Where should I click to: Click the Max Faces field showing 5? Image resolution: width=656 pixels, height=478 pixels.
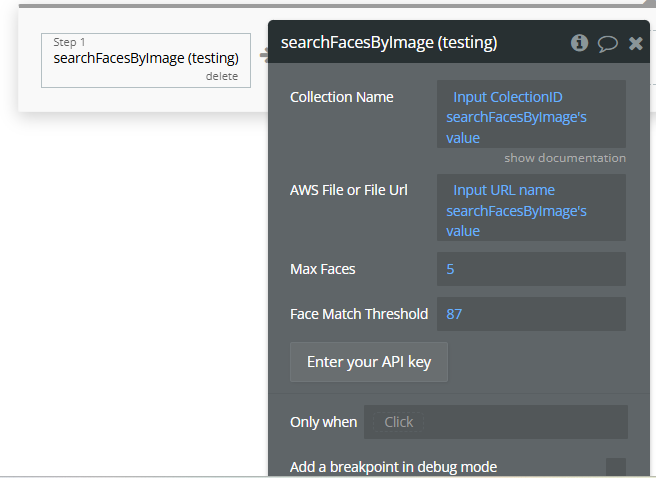coord(531,269)
